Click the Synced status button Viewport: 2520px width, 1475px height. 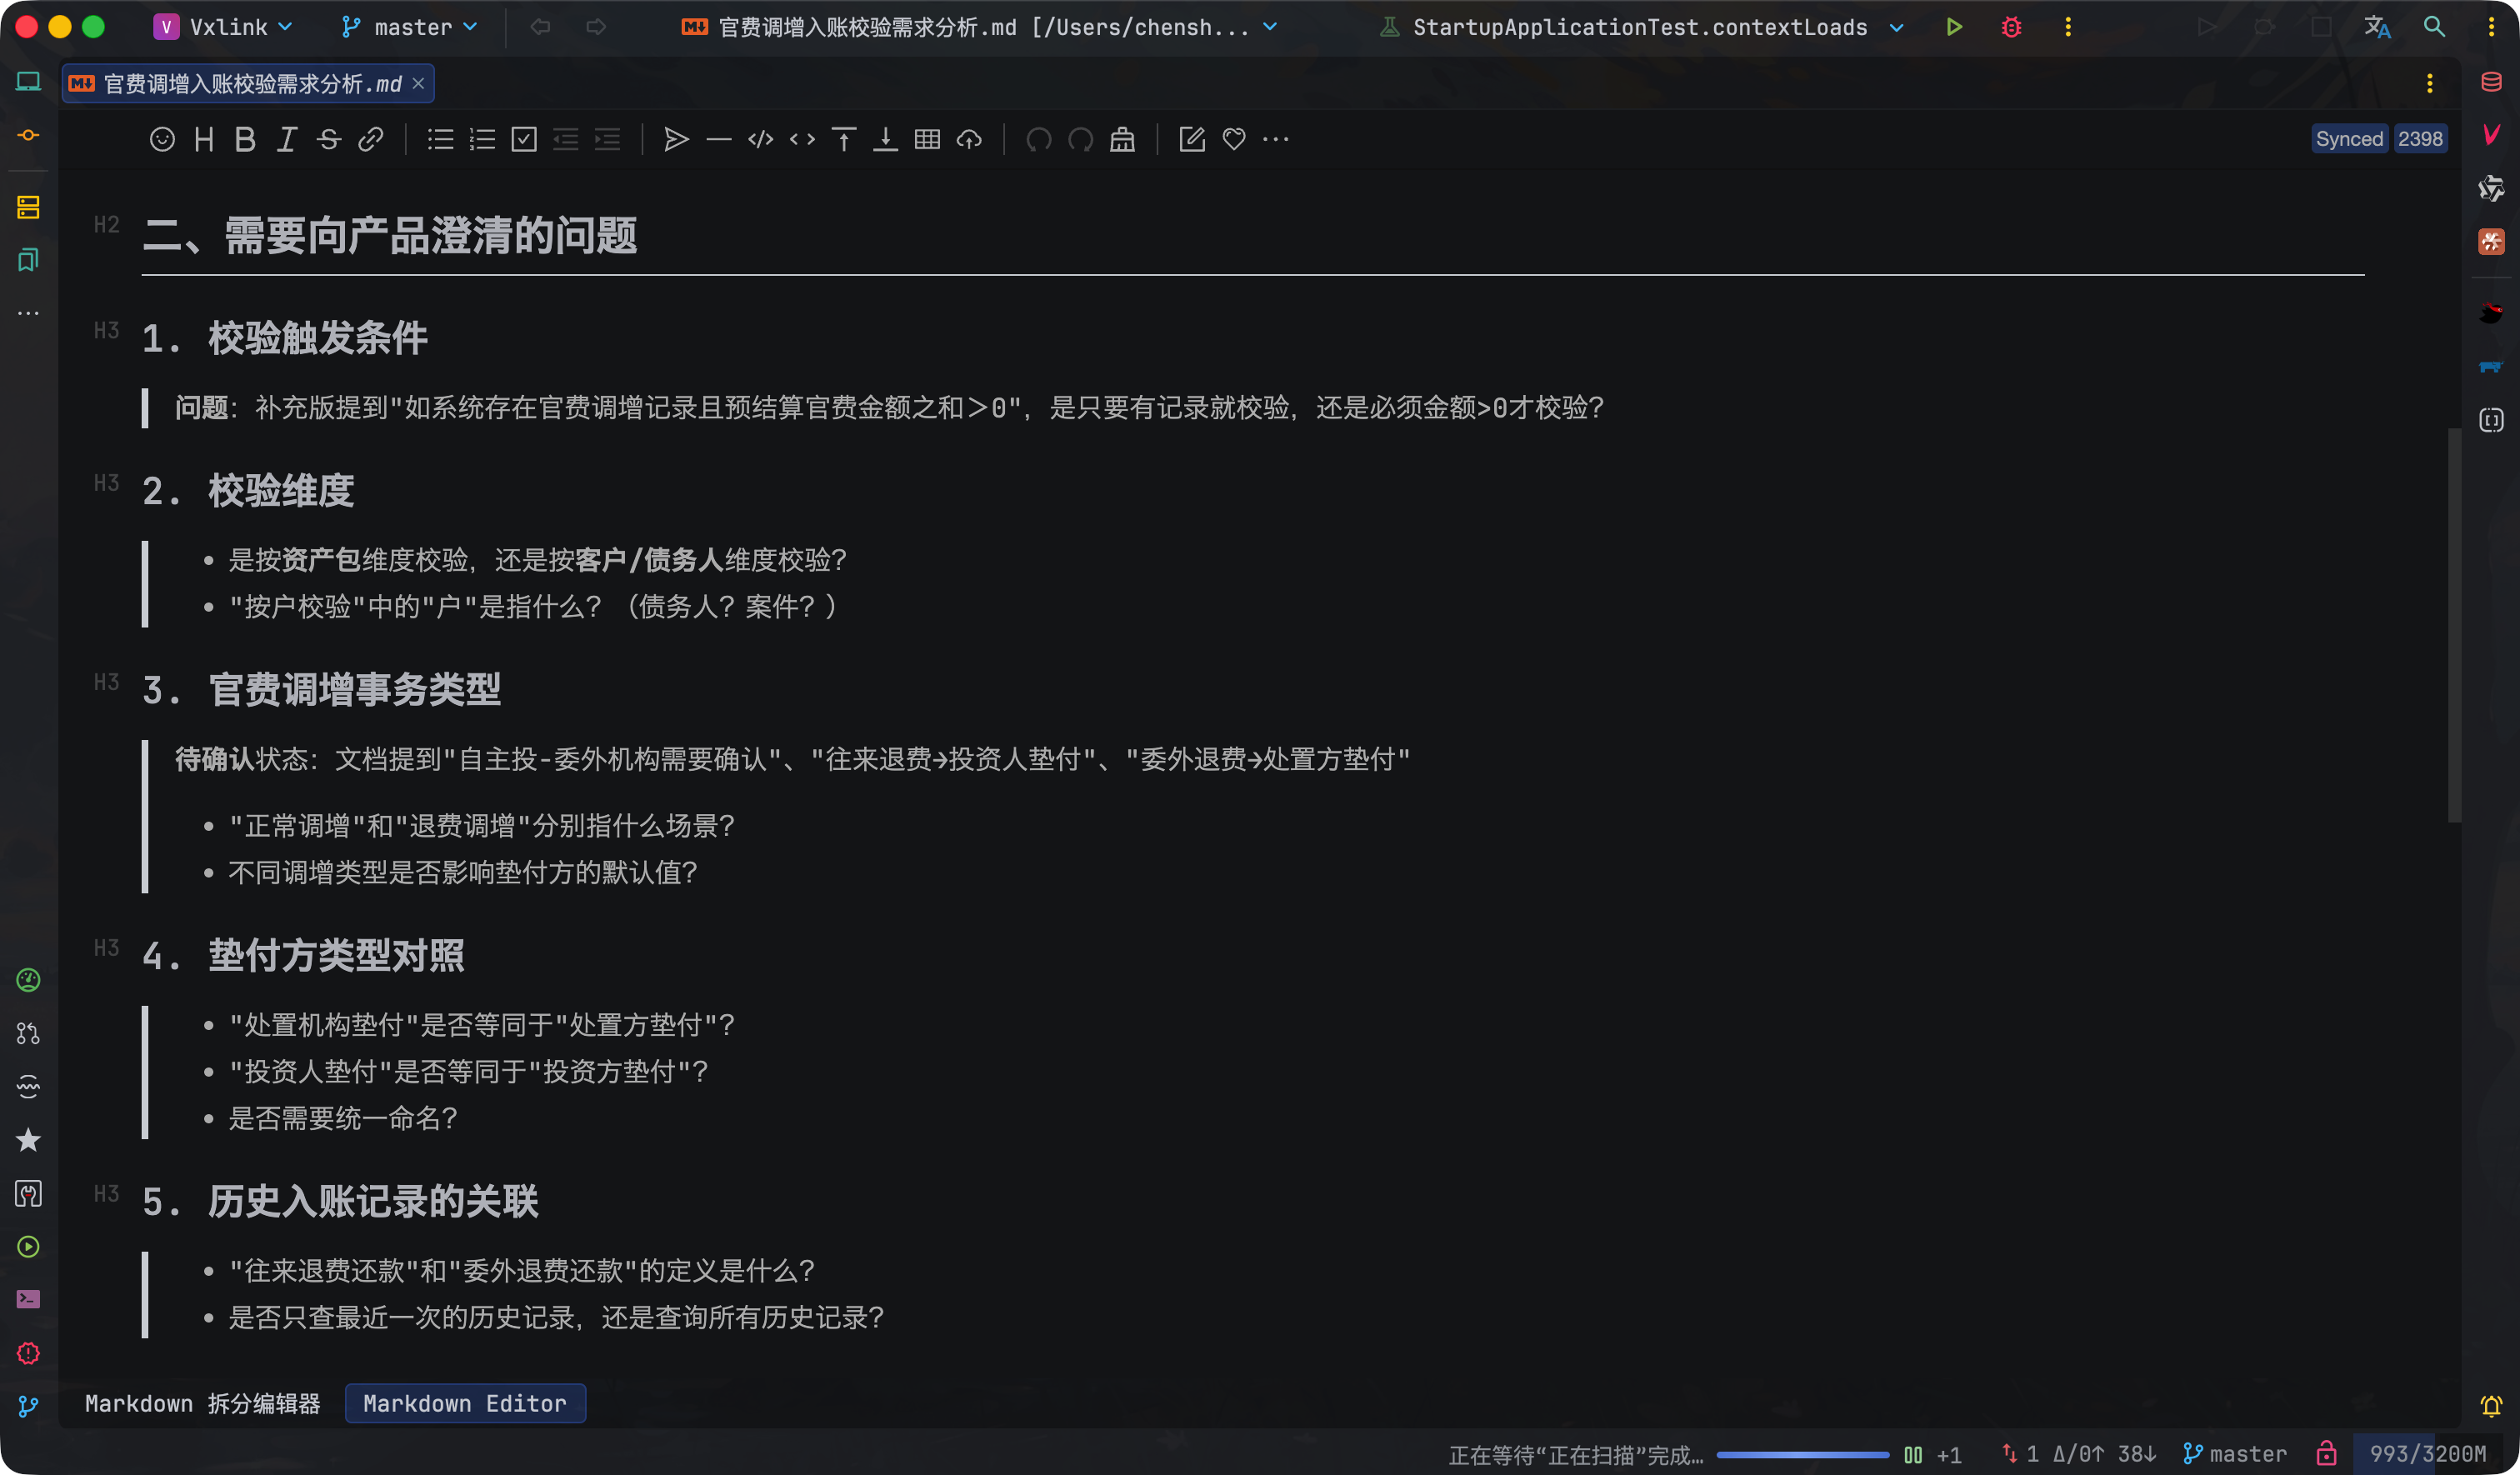(2349, 139)
